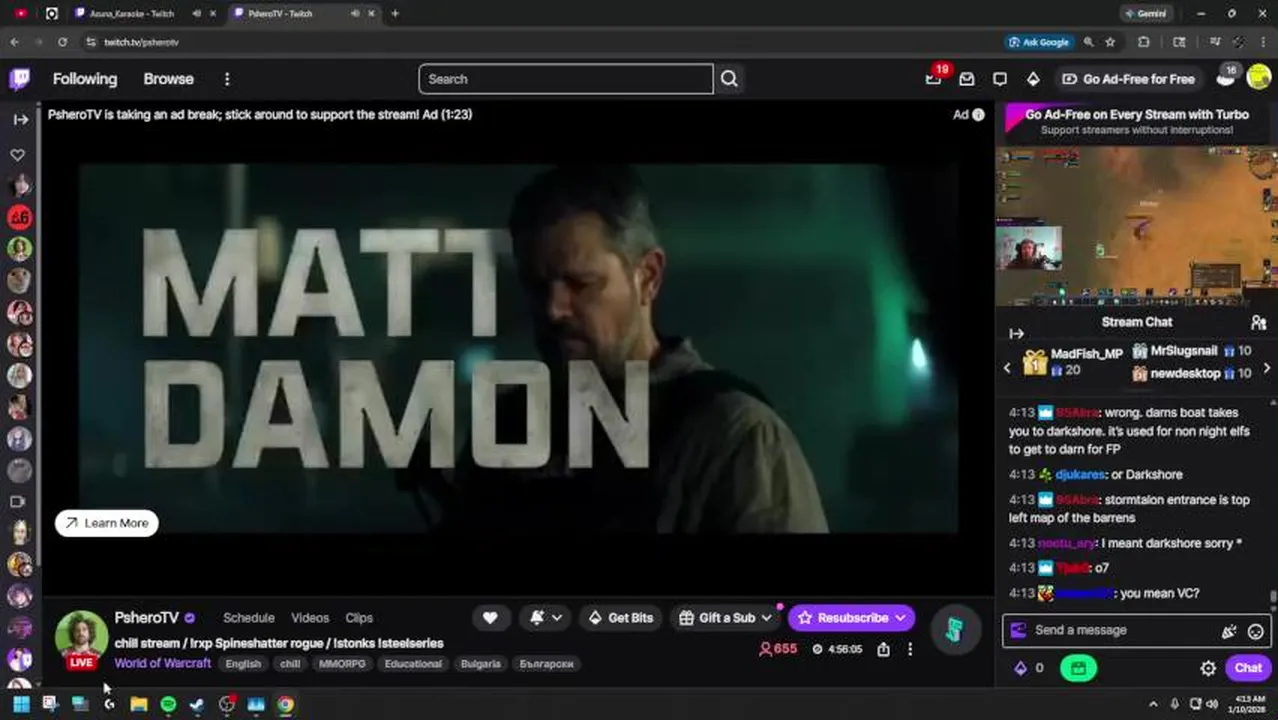
Task: Open File Explorer from taskbar
Action: (139, 705)
